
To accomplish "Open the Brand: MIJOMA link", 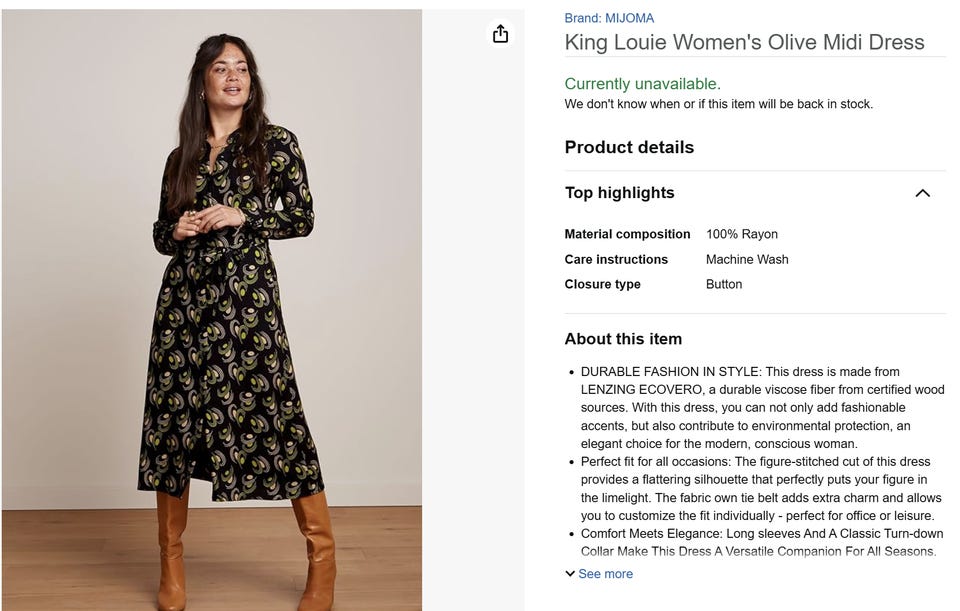I will point(609,18).
